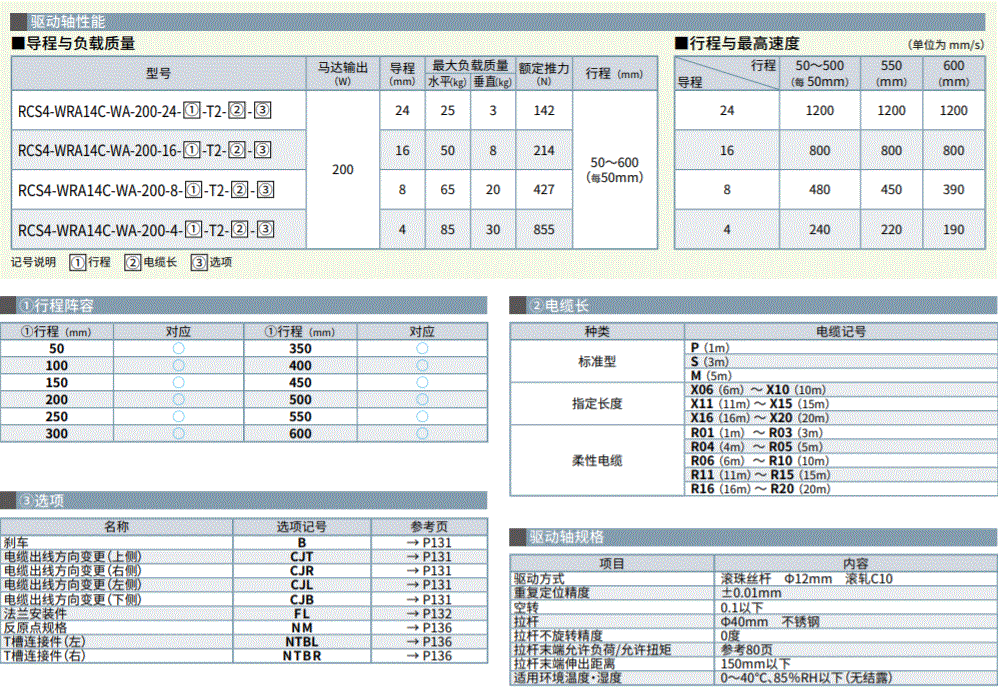998x687 pixels.
Task: Select the speed value 390
Action: [953, 190]
